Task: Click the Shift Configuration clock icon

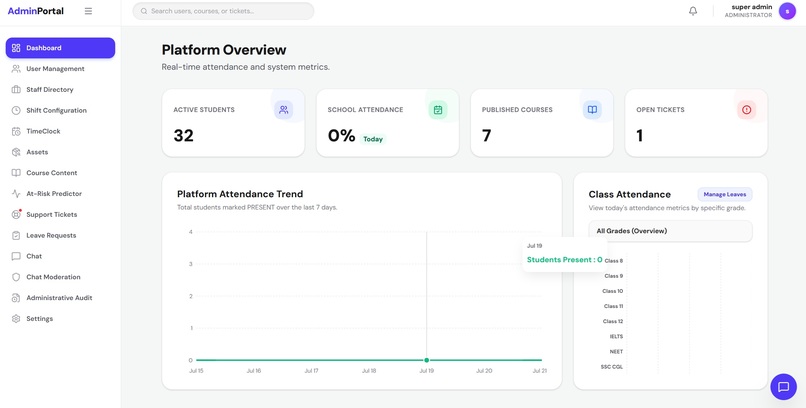Action: click(16, 110)
